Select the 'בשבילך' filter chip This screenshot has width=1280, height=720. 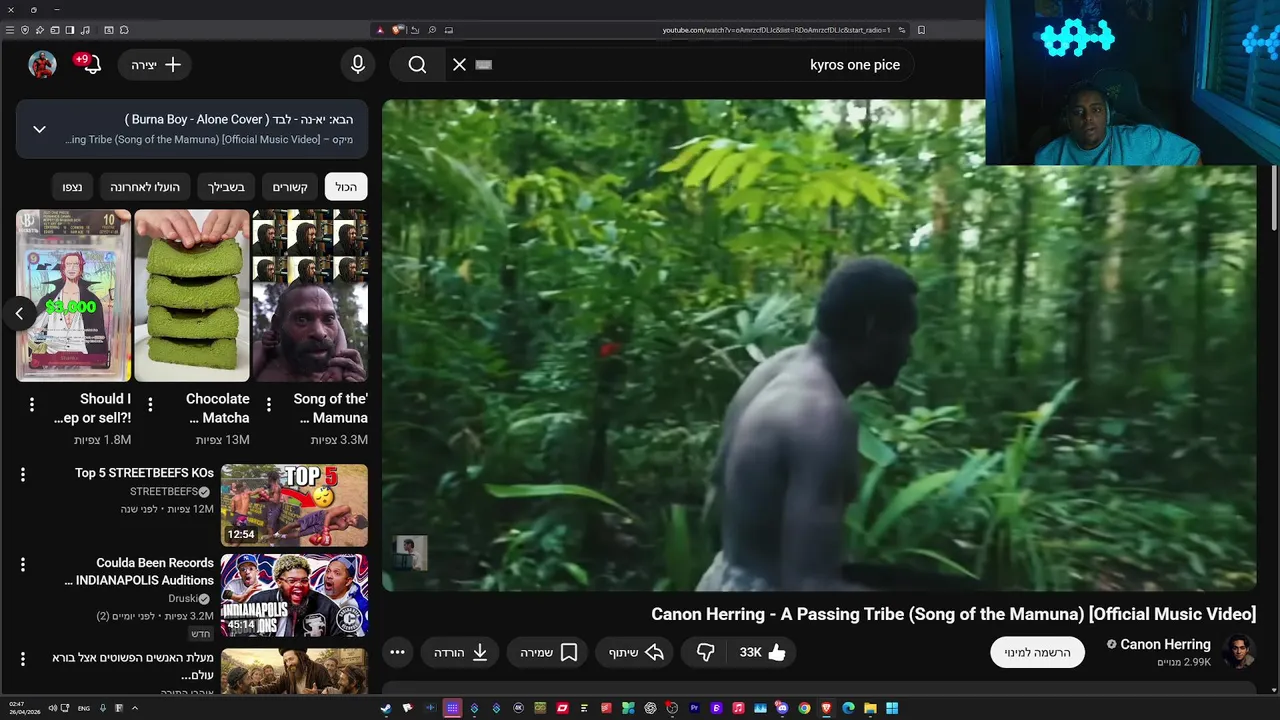[226, 187]
